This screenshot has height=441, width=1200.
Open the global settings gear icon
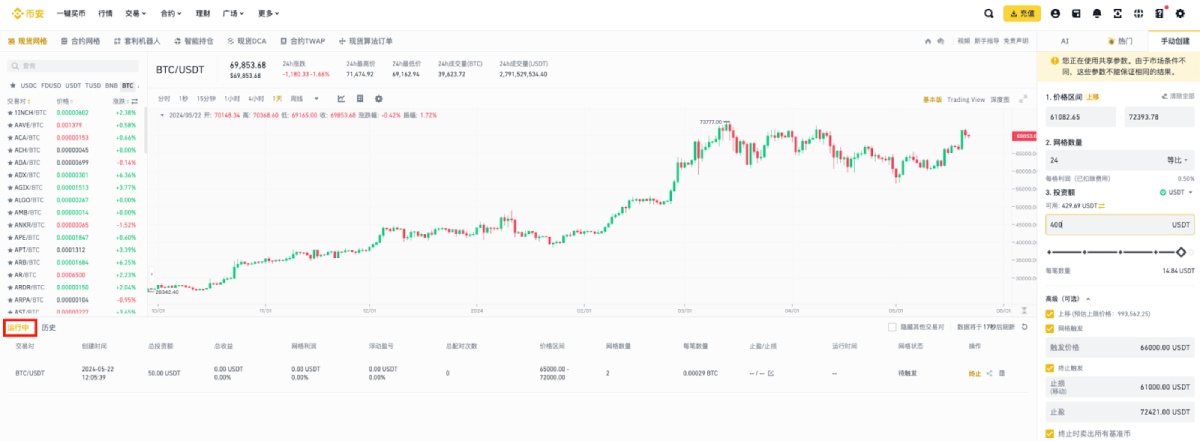[1182, 14]
